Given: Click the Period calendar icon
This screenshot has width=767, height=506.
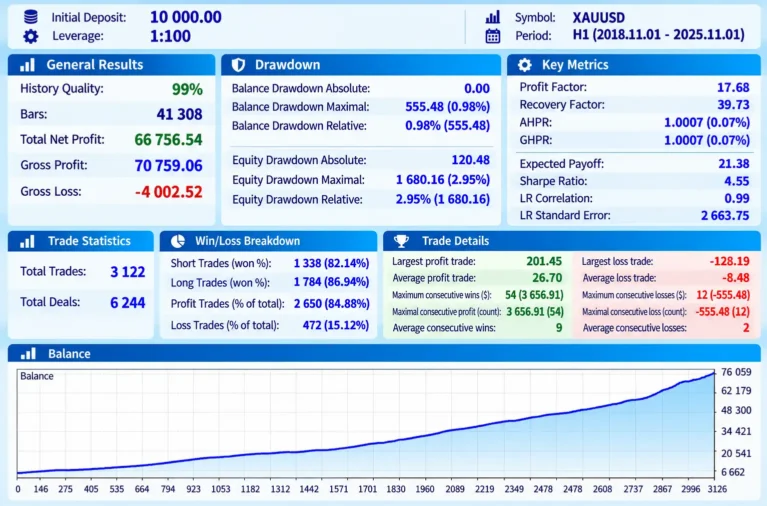Looking at the screenshot, I should click(x=493, y=36).
